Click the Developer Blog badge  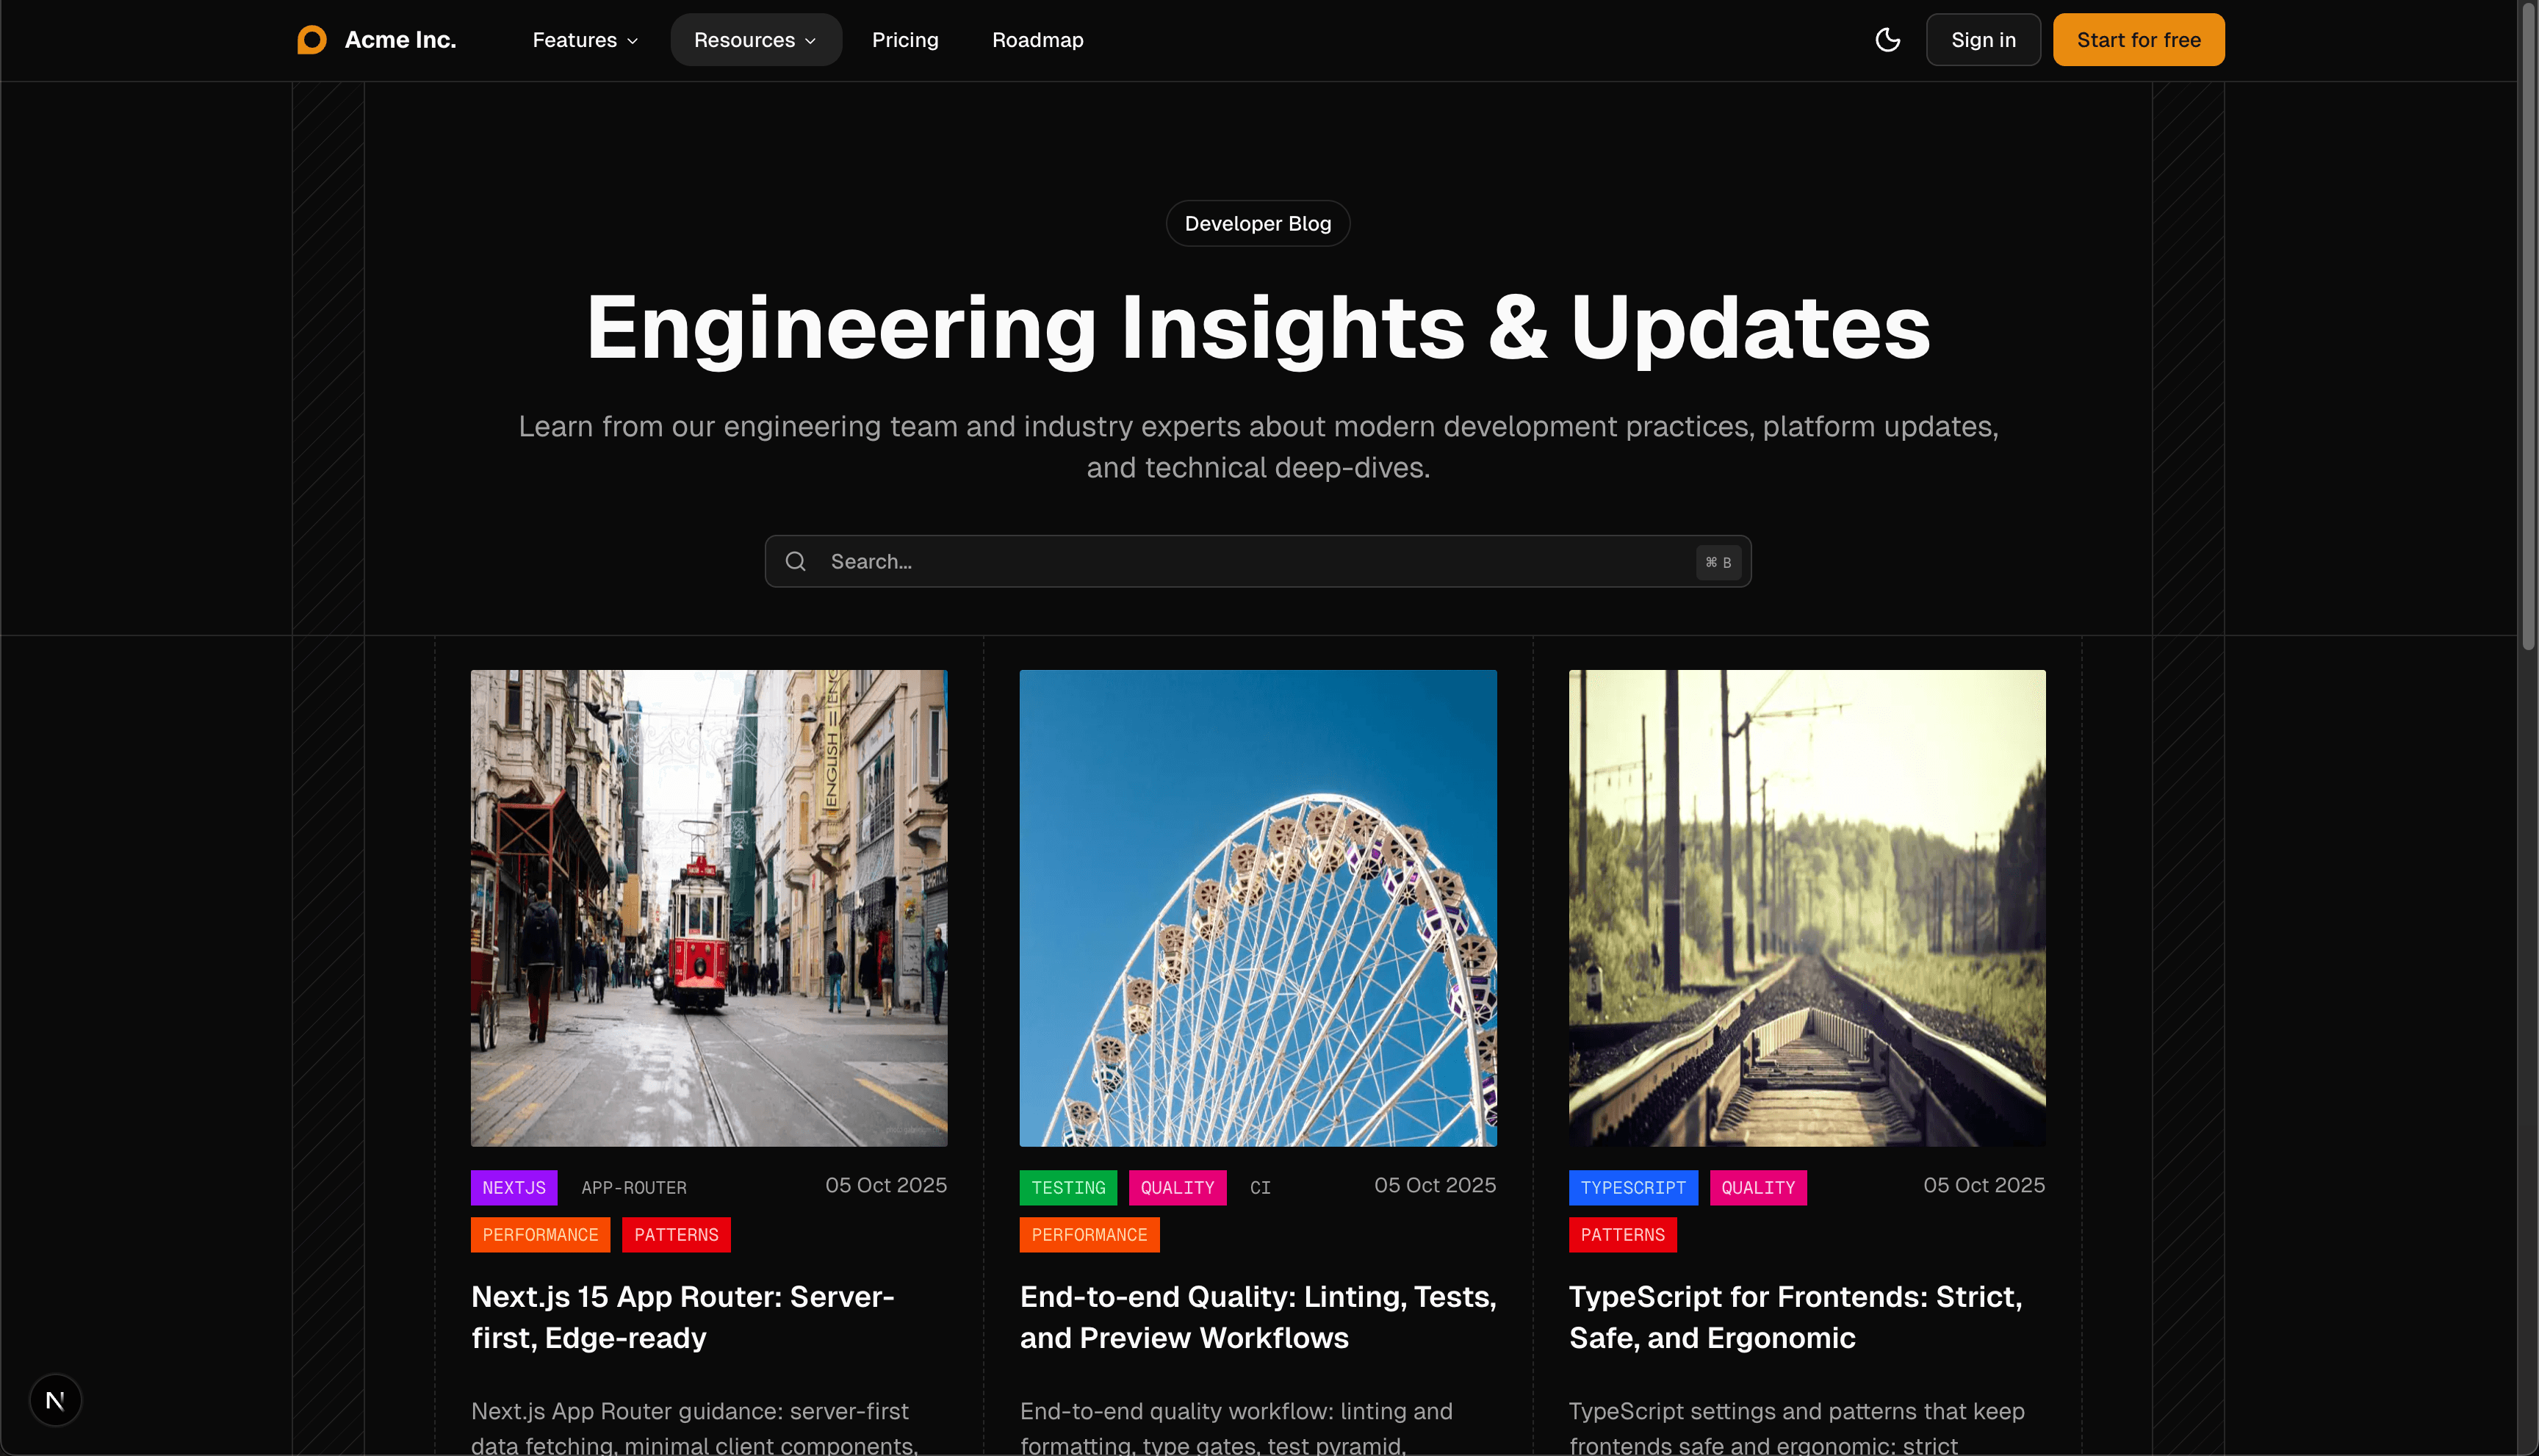pyautogui.click(x=1257, y=223)
